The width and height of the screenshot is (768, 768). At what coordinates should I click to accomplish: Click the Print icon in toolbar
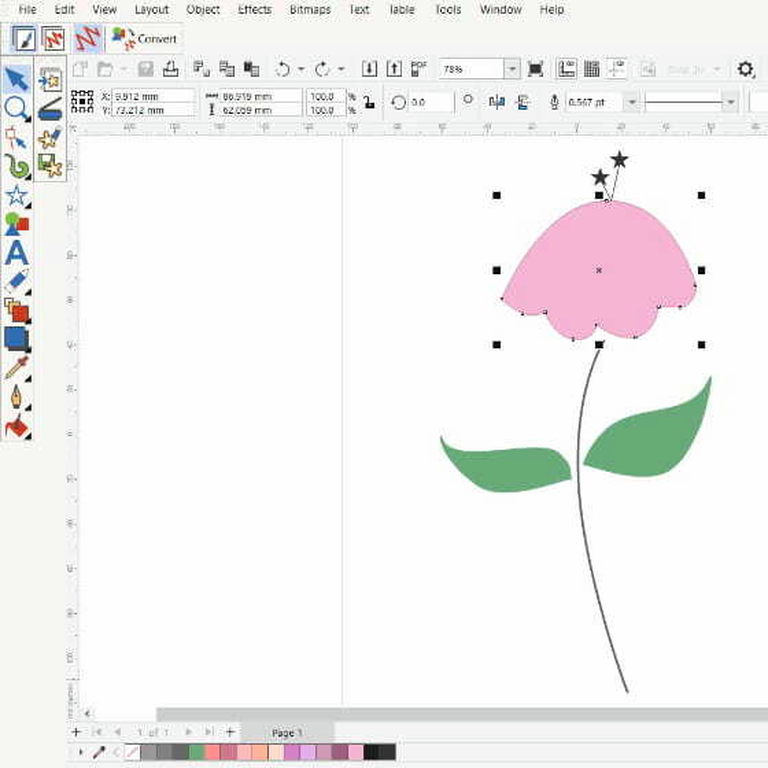[x=170, y=69]
